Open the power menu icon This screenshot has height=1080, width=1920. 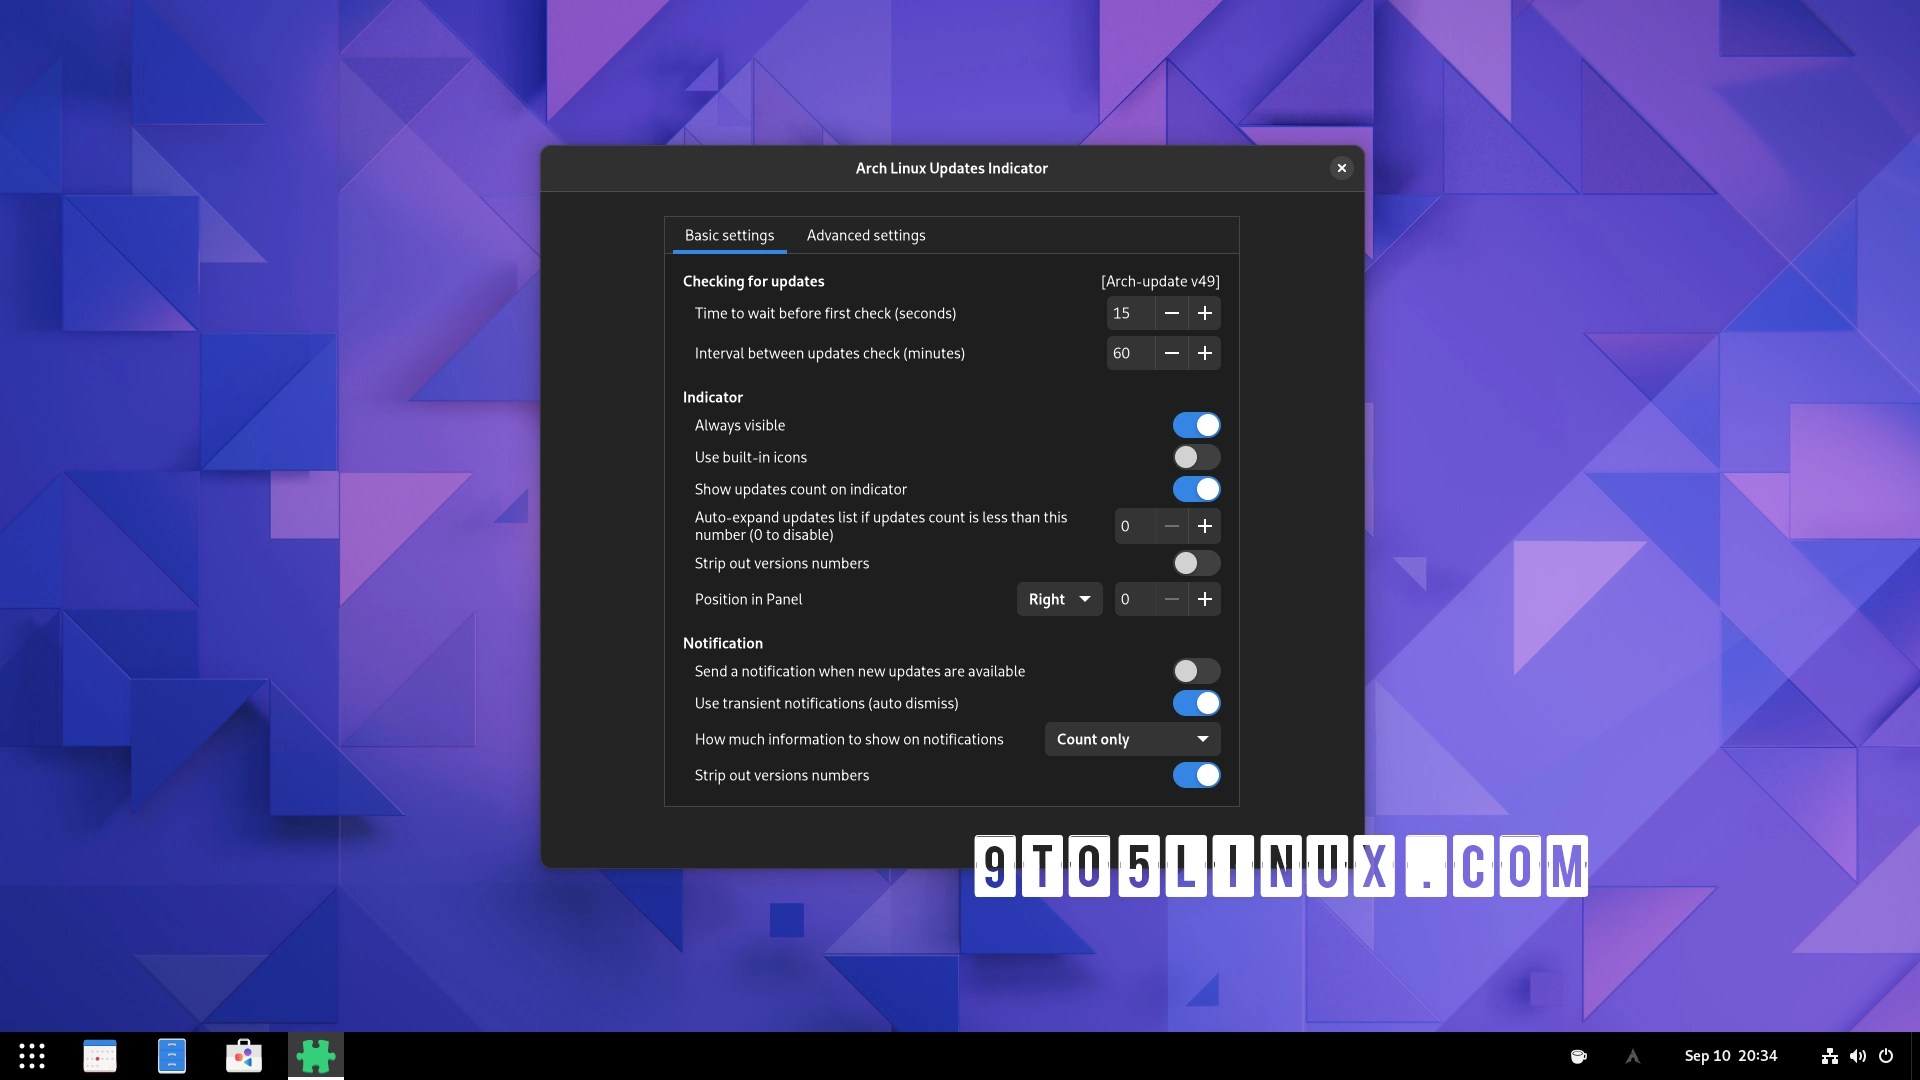pos(1886,1056)
